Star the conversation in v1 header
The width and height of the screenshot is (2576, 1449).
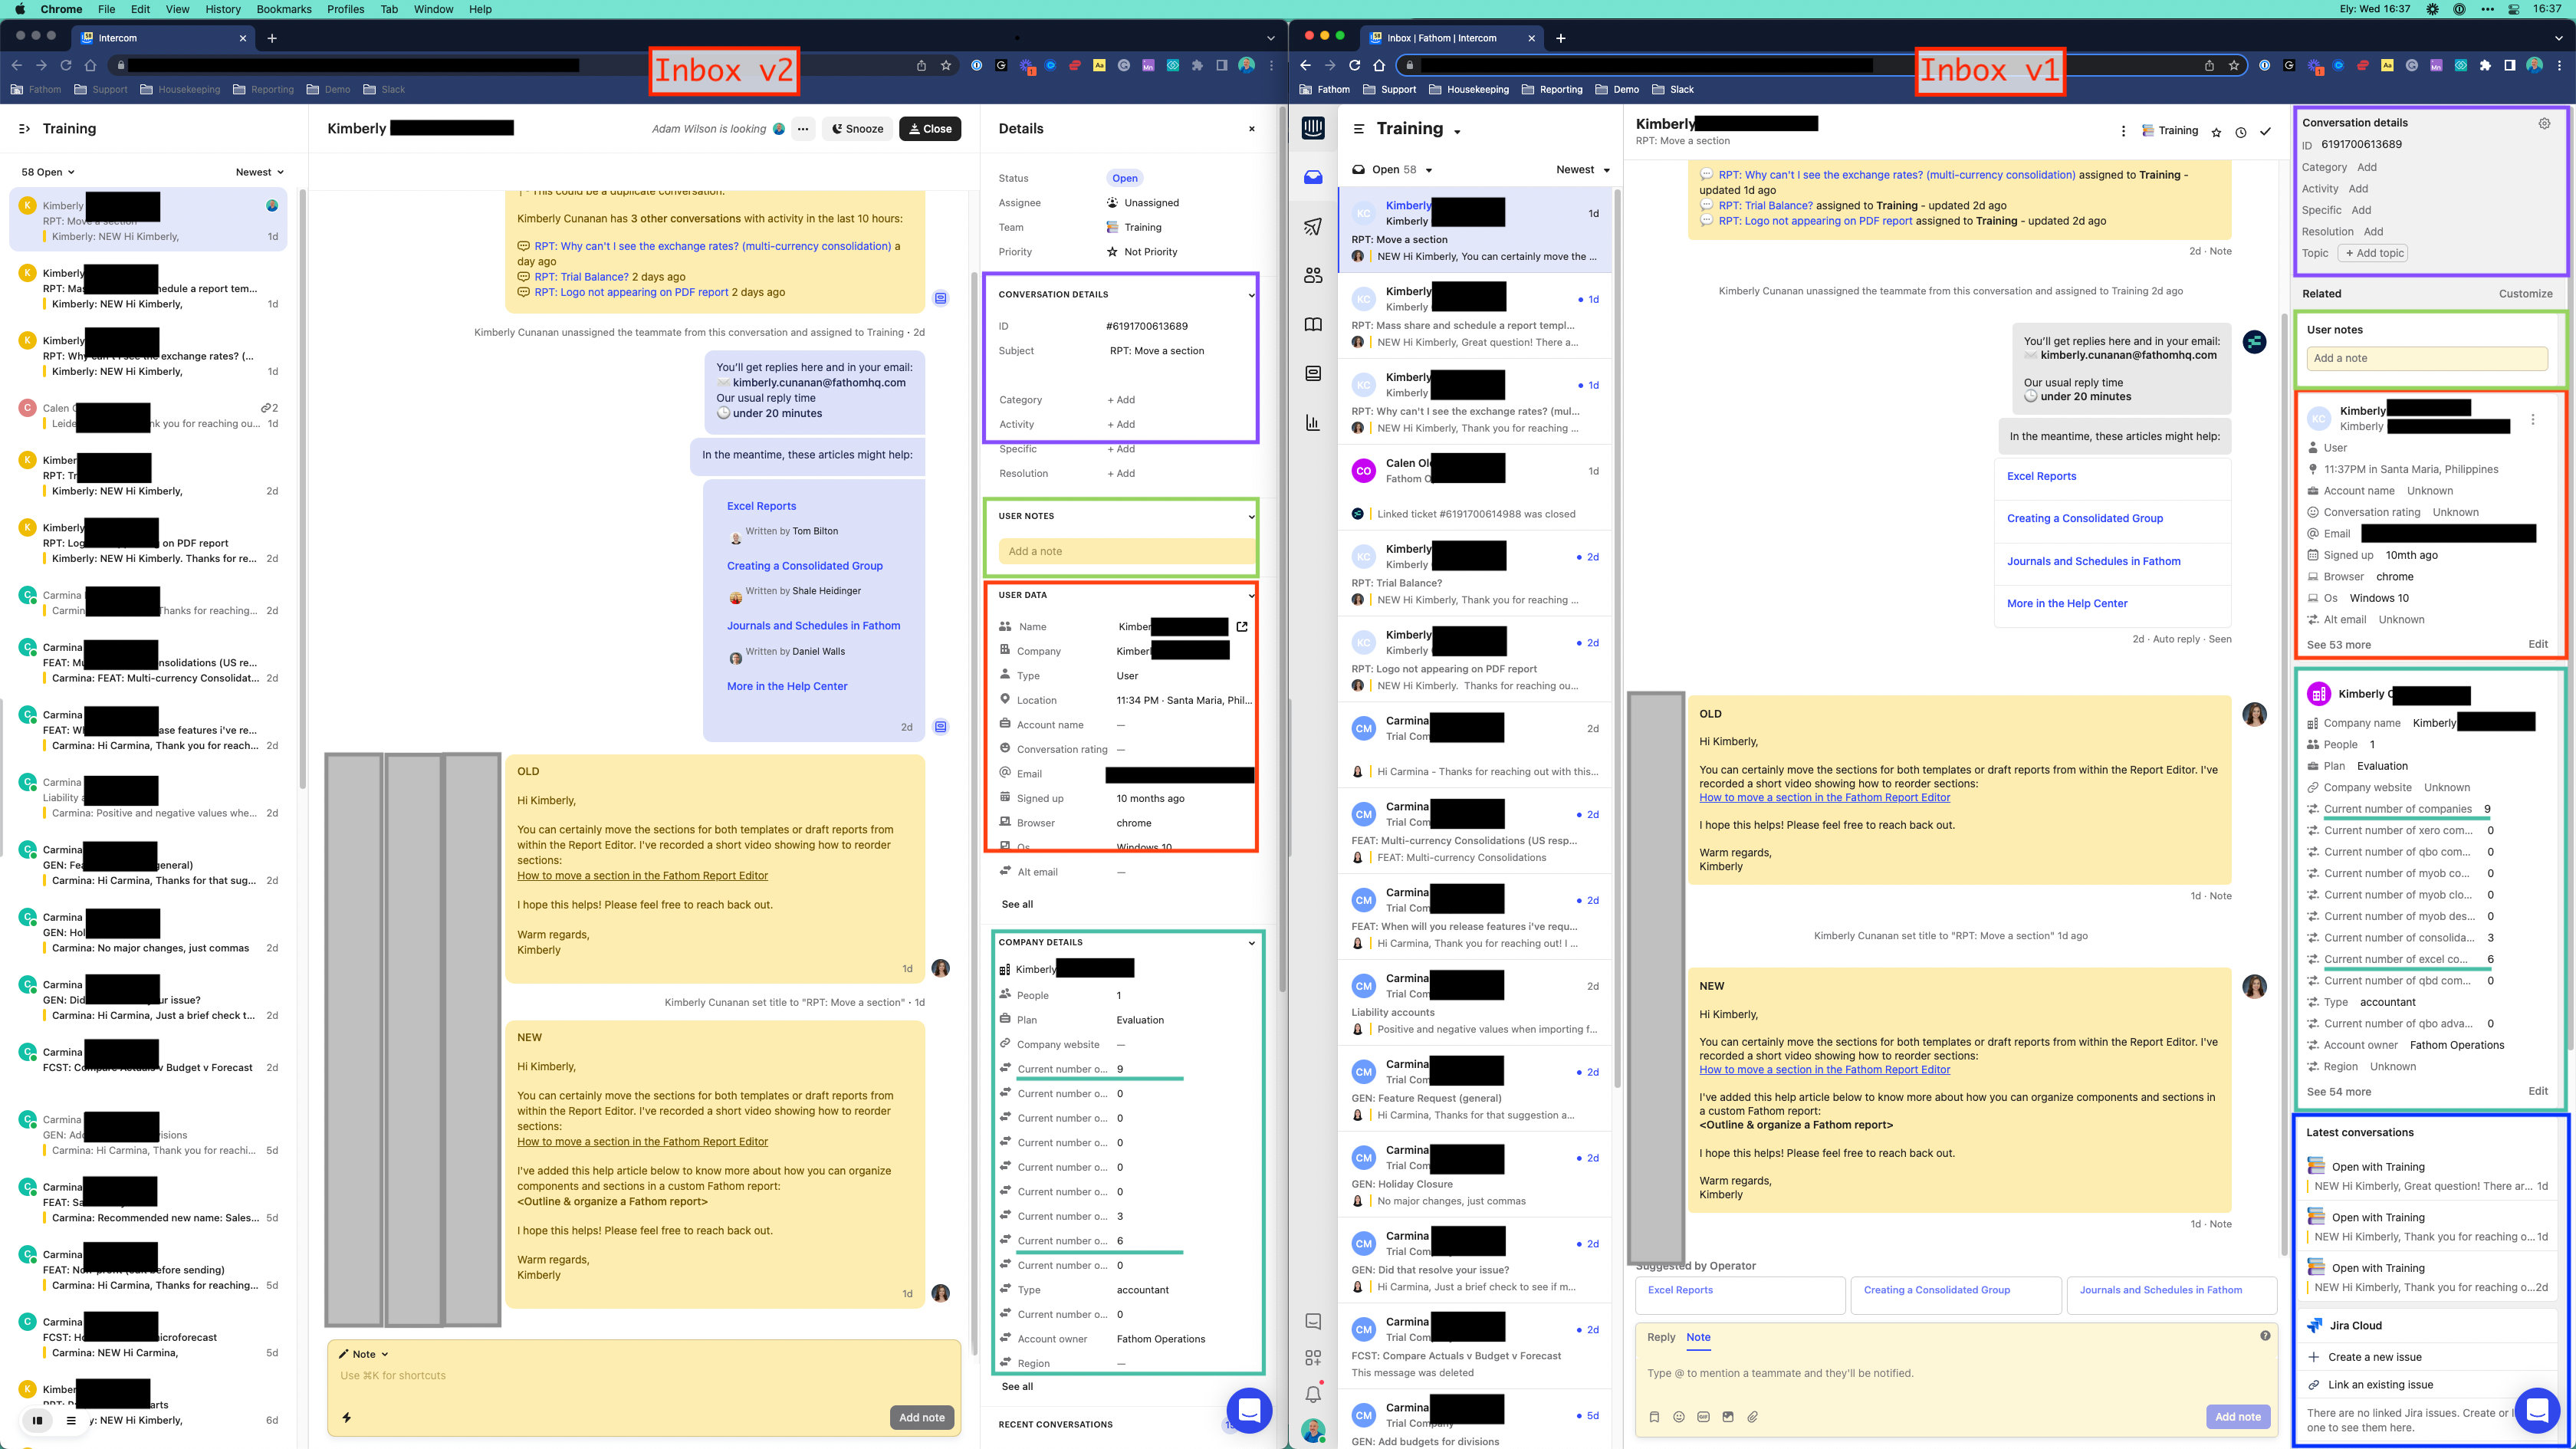click(2216, 132)
